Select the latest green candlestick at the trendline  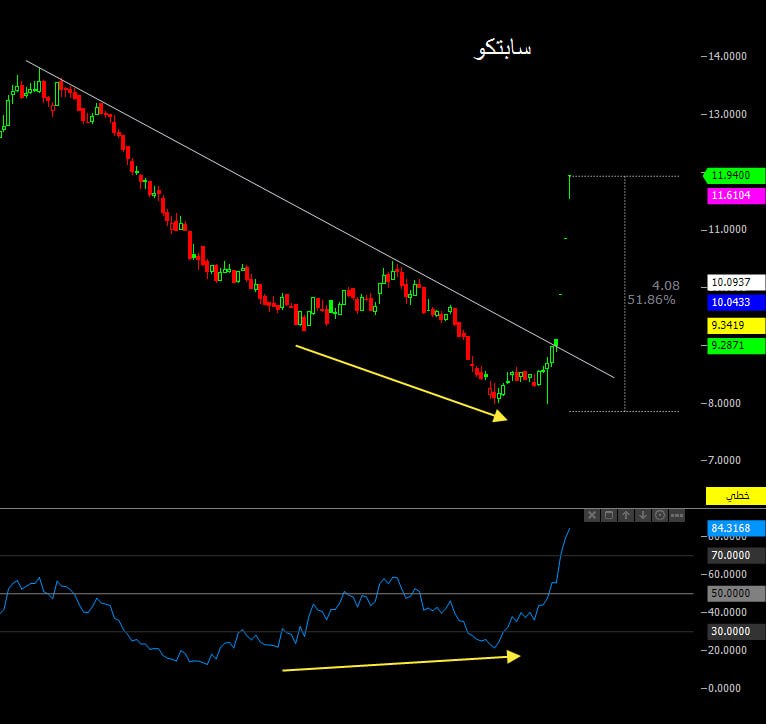tap(556, 344)
